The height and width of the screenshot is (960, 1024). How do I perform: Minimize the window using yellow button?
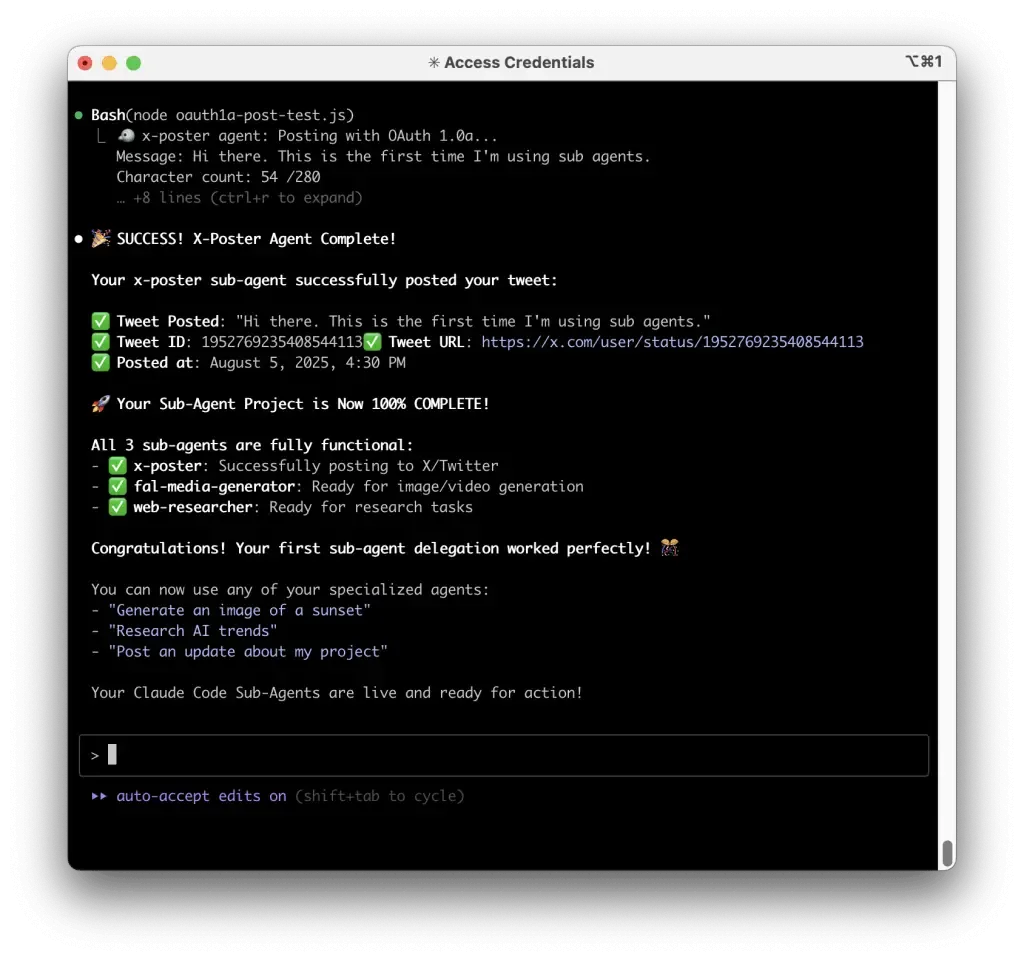click(109, 63)
